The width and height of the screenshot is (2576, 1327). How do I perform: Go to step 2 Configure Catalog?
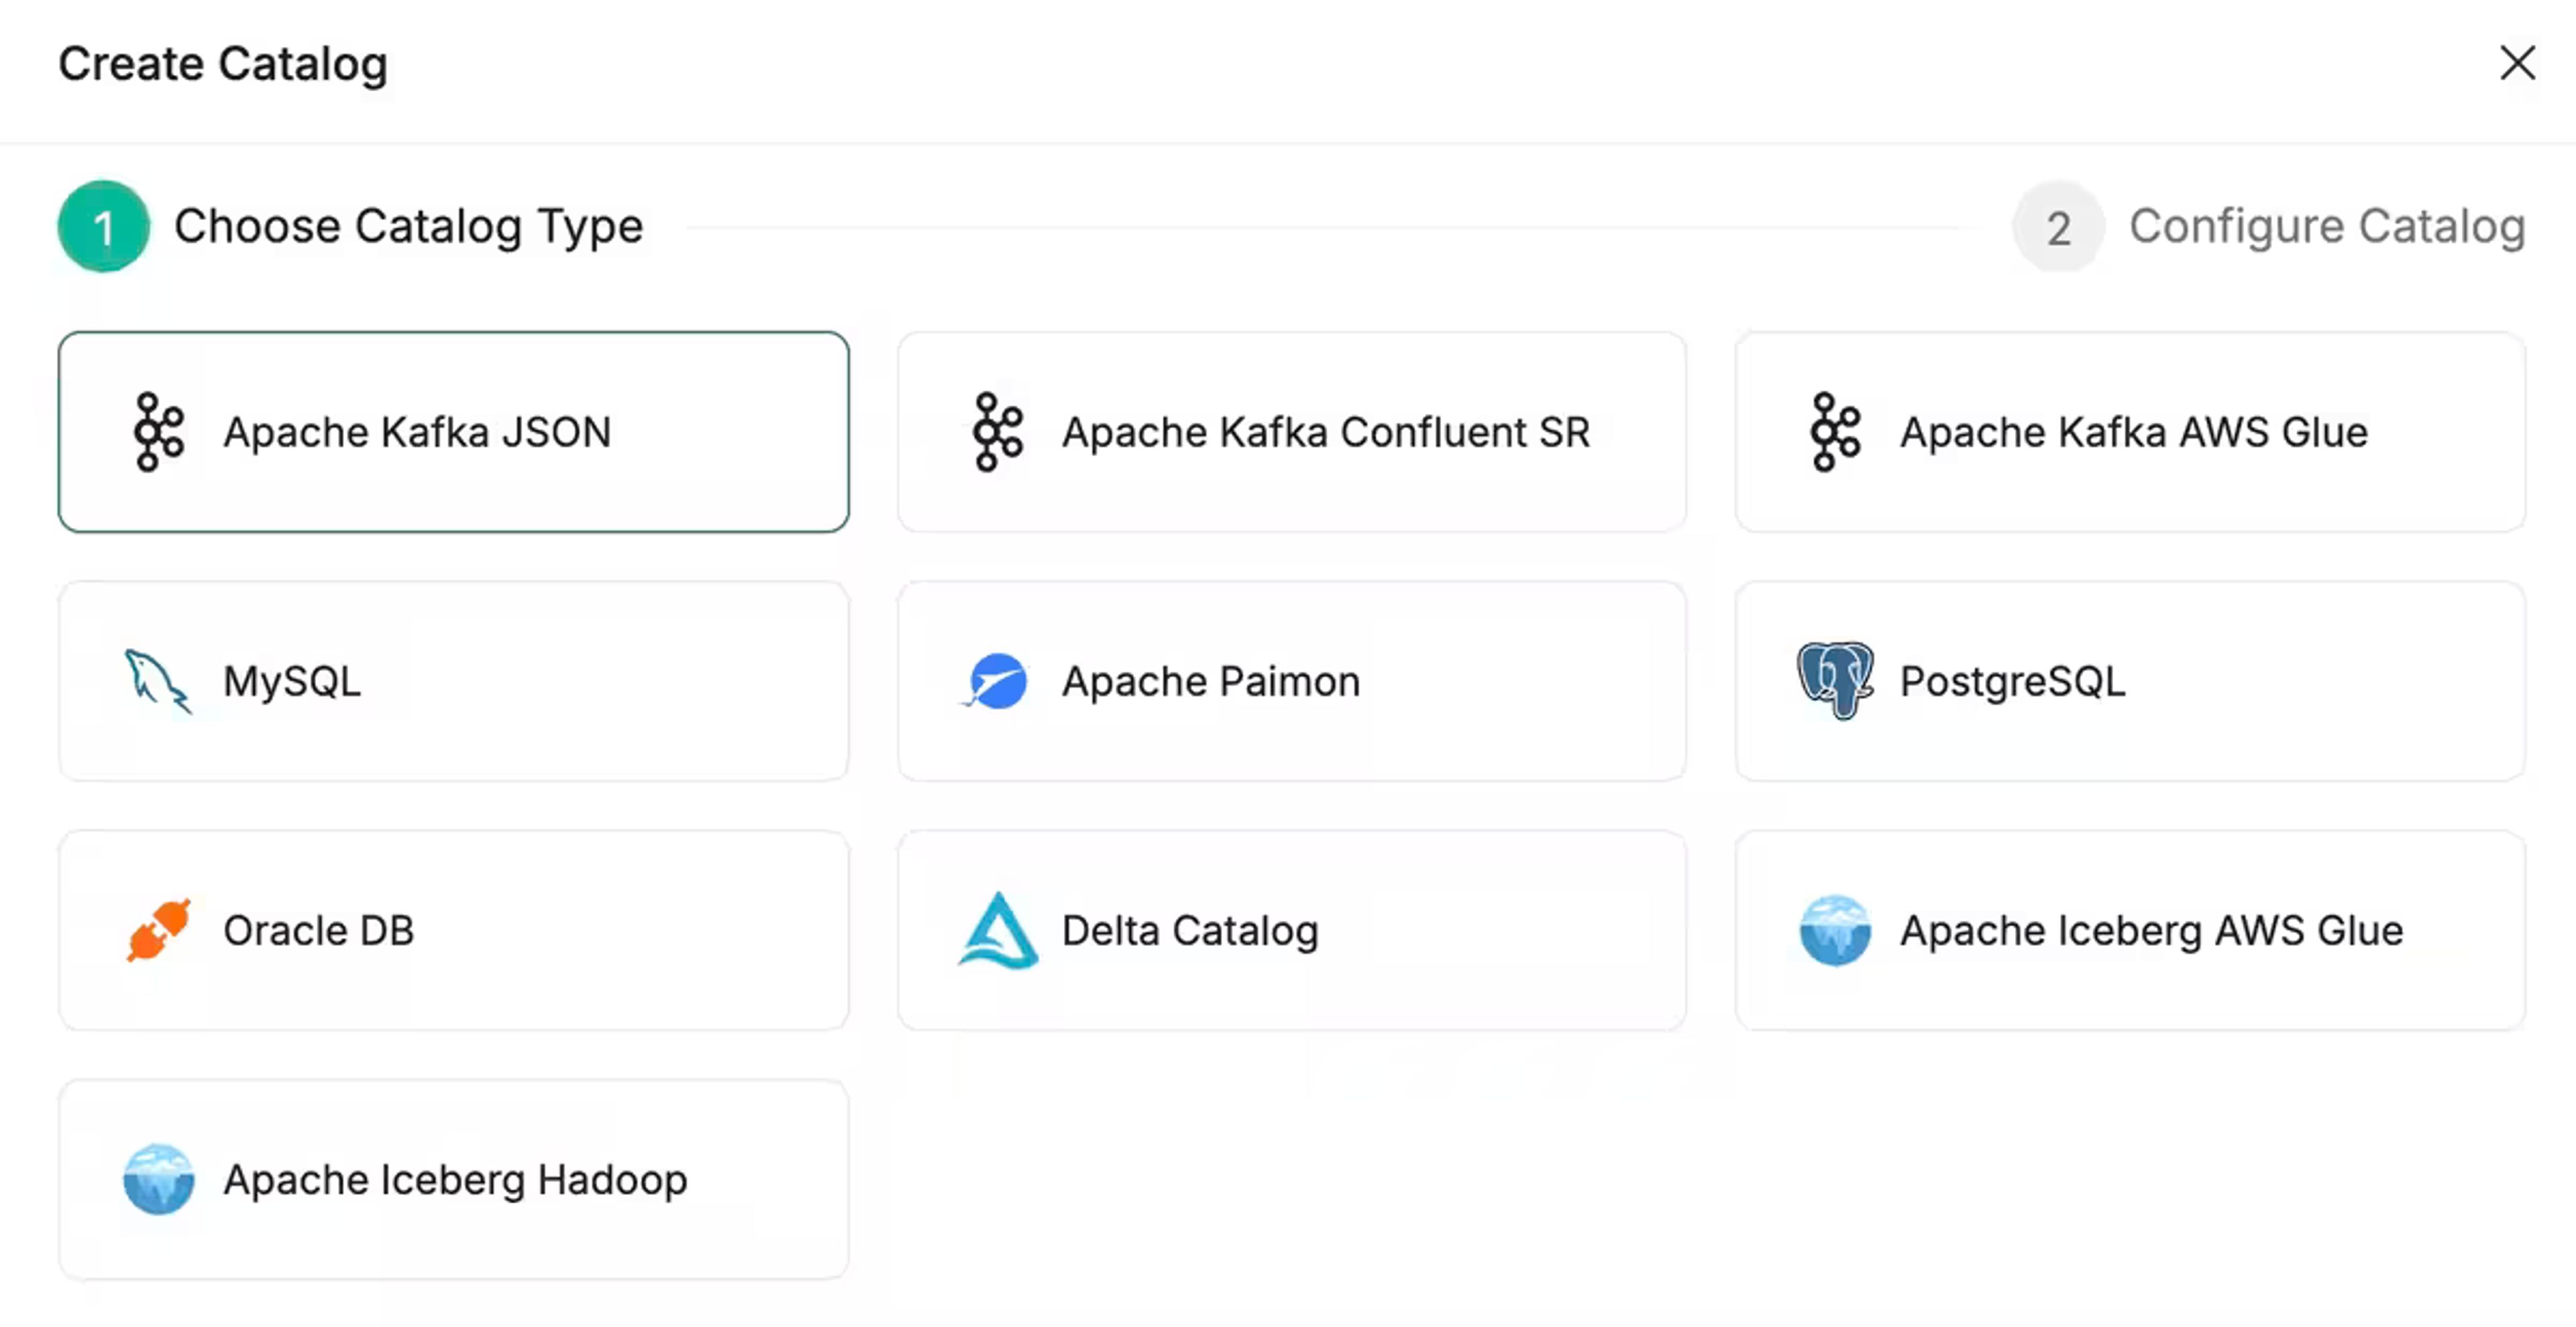pos(2269,226)
